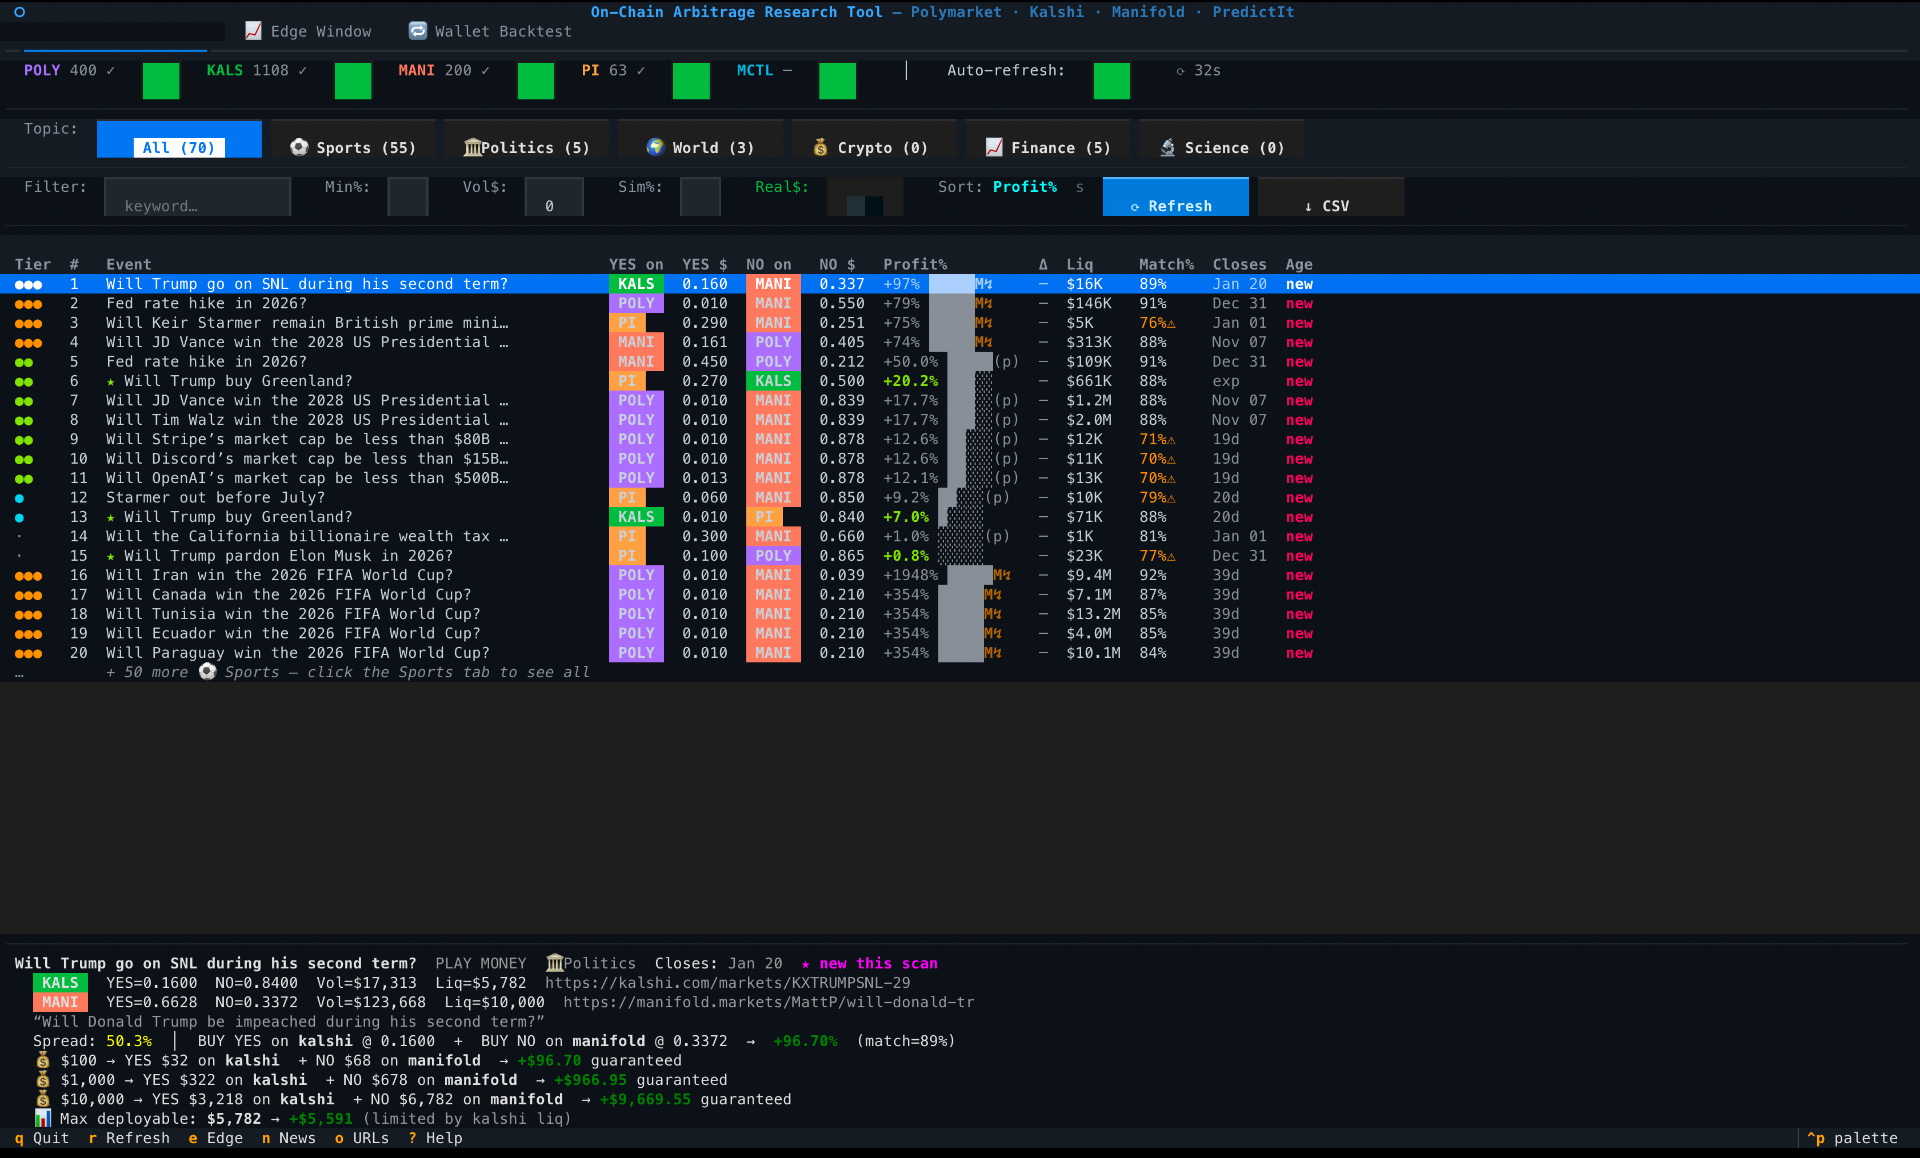
Task: Toggle the POLY 400 source switch
Action: pos(161,81)
